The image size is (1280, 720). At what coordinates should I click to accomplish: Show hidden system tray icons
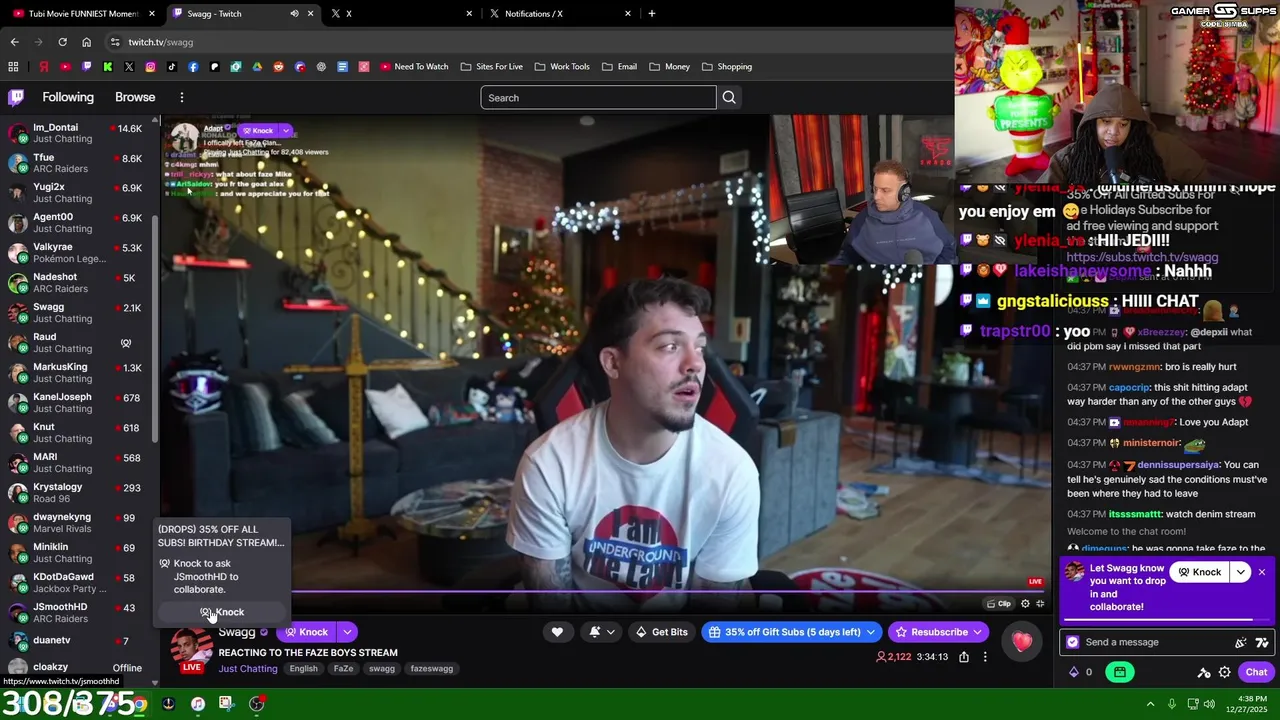1150,704
